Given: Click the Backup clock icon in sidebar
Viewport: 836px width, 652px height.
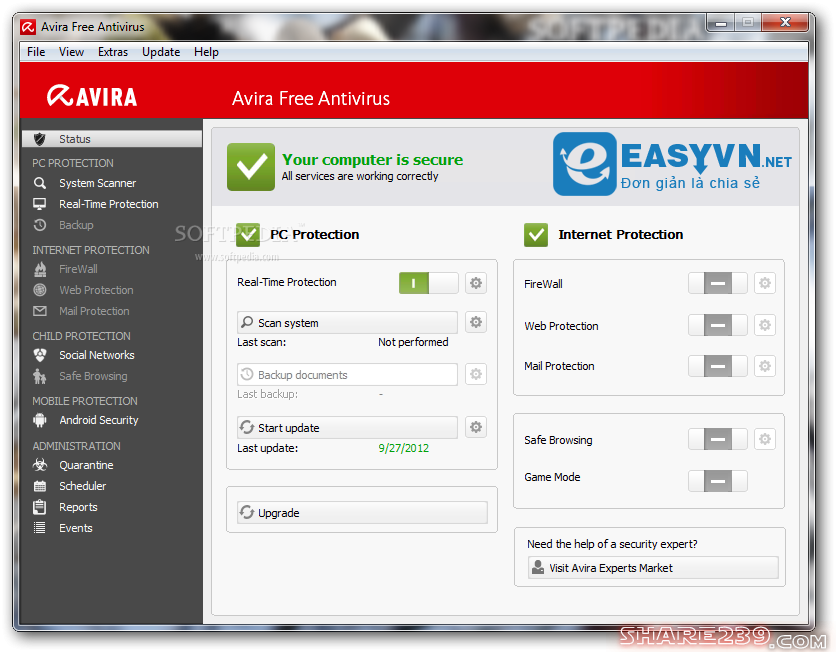Looking at the screenshot, I should (x=39, y=225).
